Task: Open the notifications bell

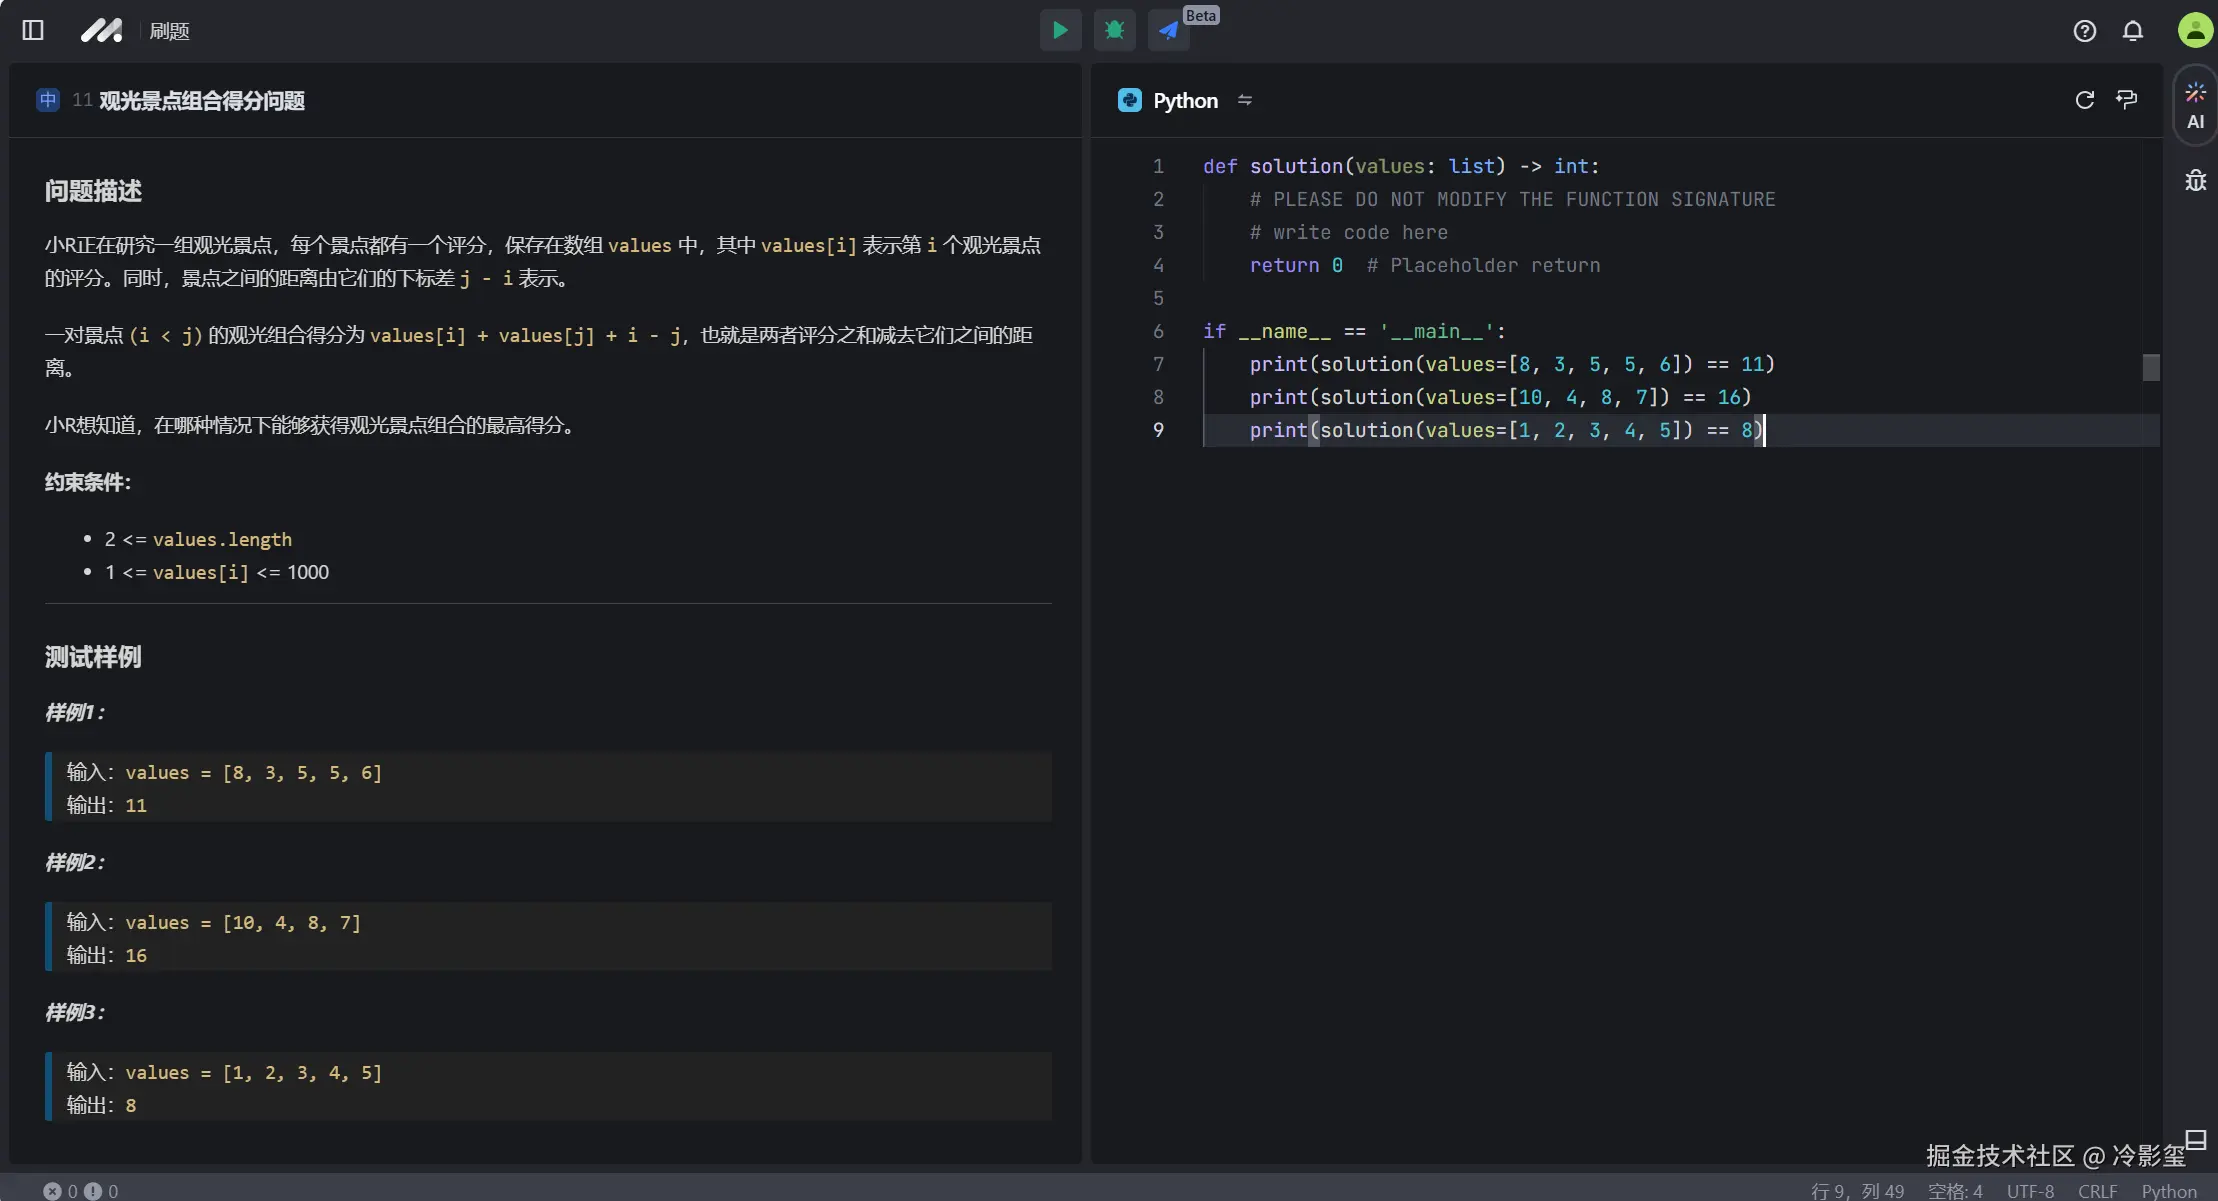Action: click(2132, 31)
